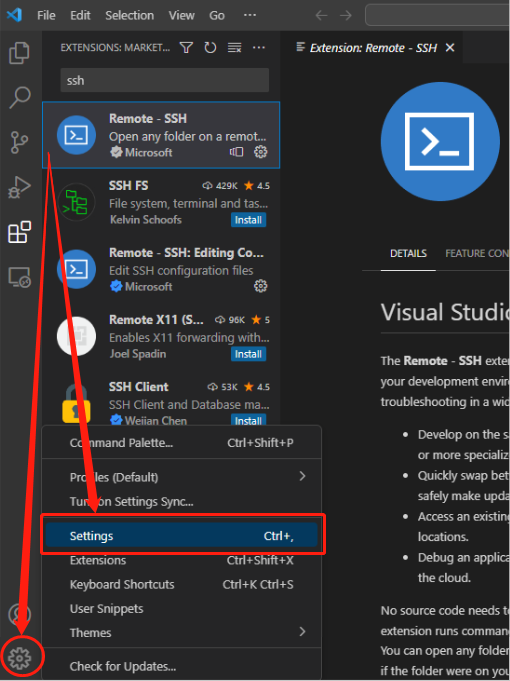Close the Extension: Remote - SSH tab
The image size is (510, 681).
(450, 47)
